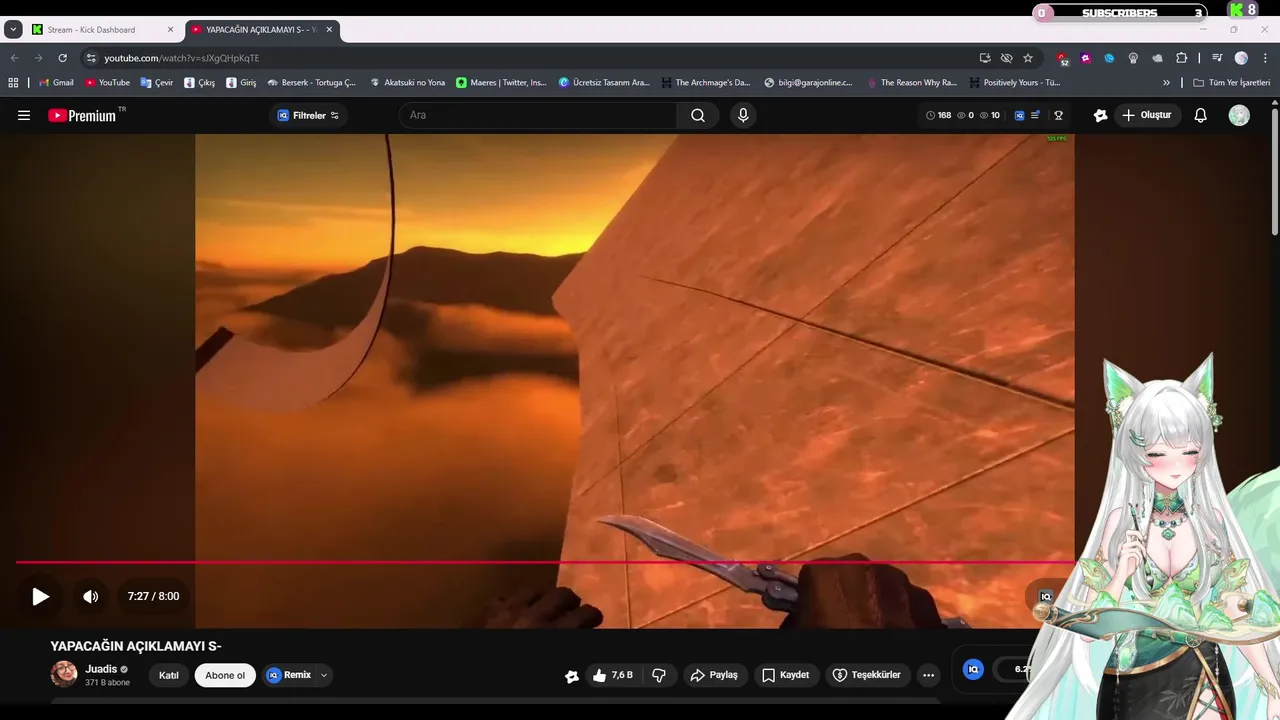Open the Juadis channel avatar
The width and height of the screenshot is (1280, 720).
[64, 674]
